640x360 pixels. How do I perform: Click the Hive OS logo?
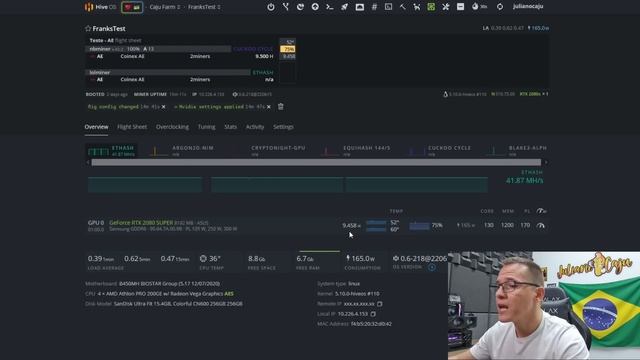[100, 7]
